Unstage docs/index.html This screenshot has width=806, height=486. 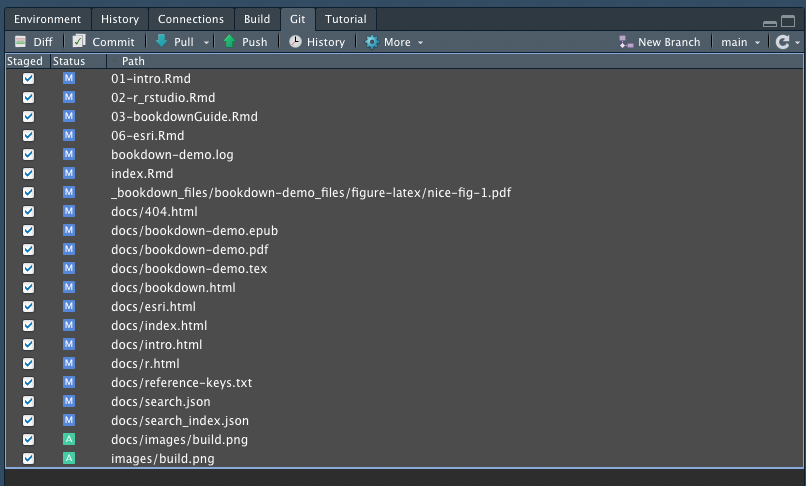28,326
